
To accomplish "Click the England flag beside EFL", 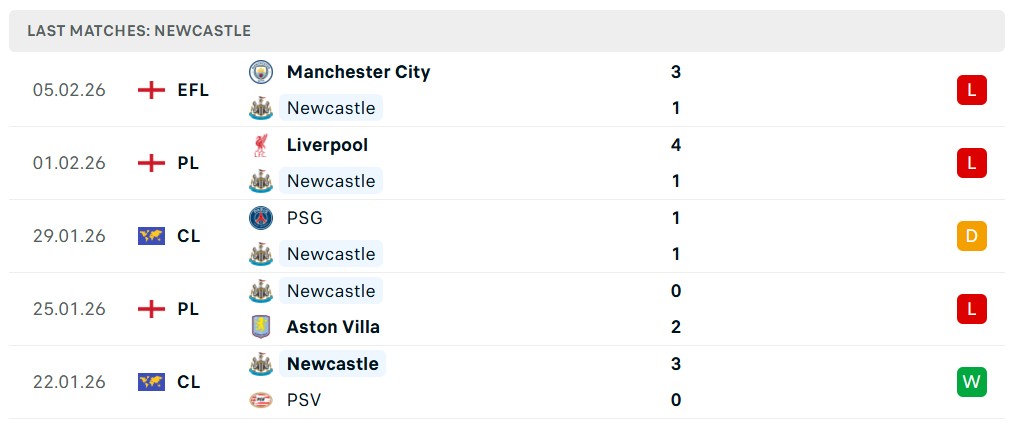I will (151, 90).
